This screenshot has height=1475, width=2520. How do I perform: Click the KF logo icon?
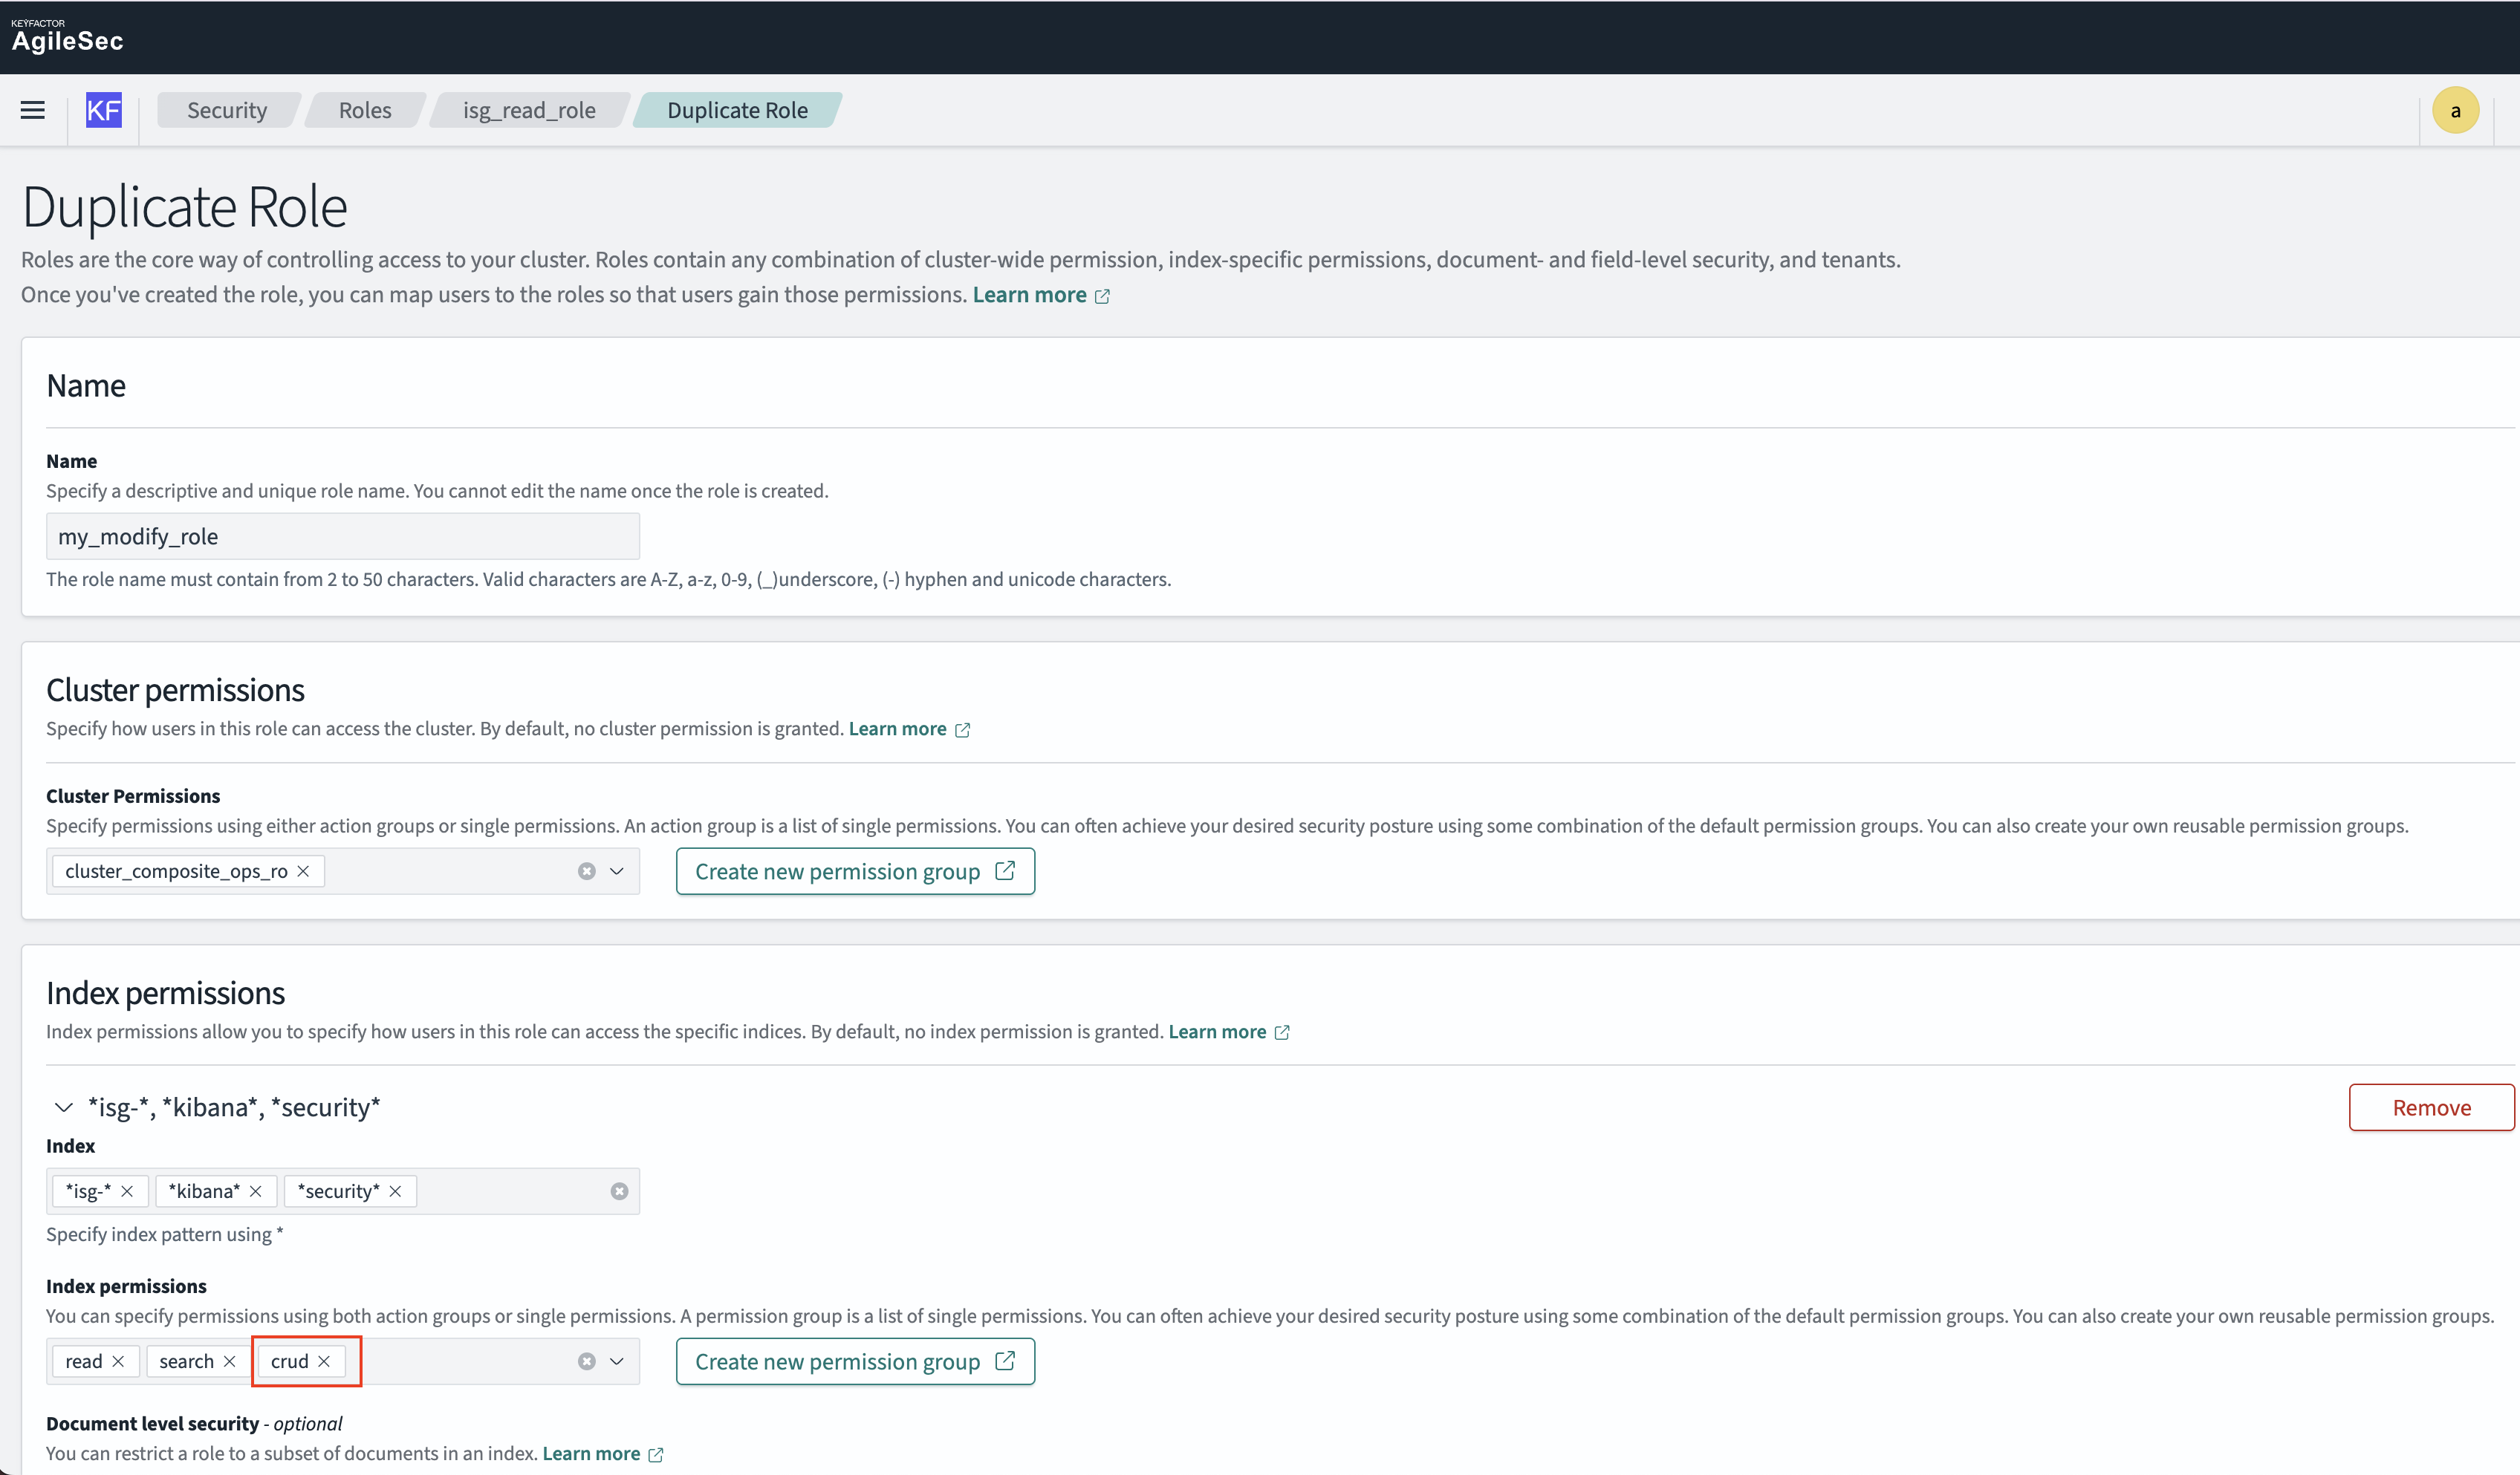(103, 110)
